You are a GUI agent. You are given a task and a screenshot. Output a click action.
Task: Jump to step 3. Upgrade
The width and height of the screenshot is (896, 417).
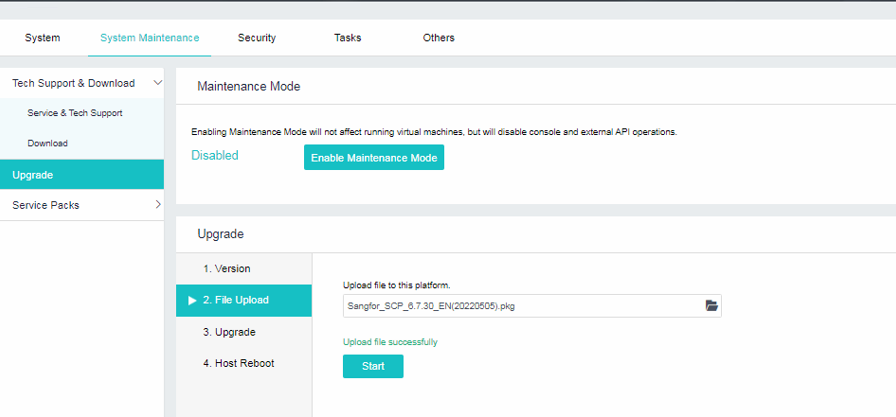229,332
